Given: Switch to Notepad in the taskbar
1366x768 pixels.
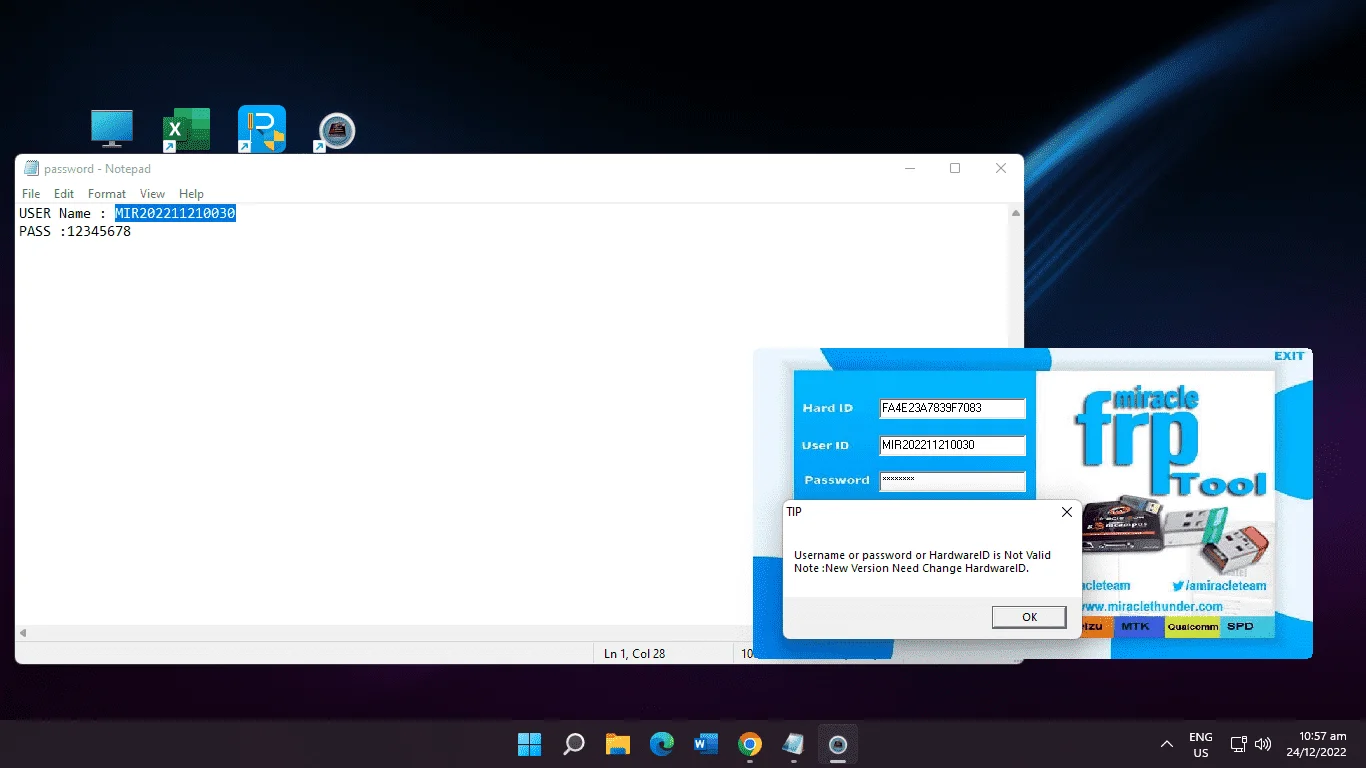Looking at the screenshot, I should [x=794, y=744].
